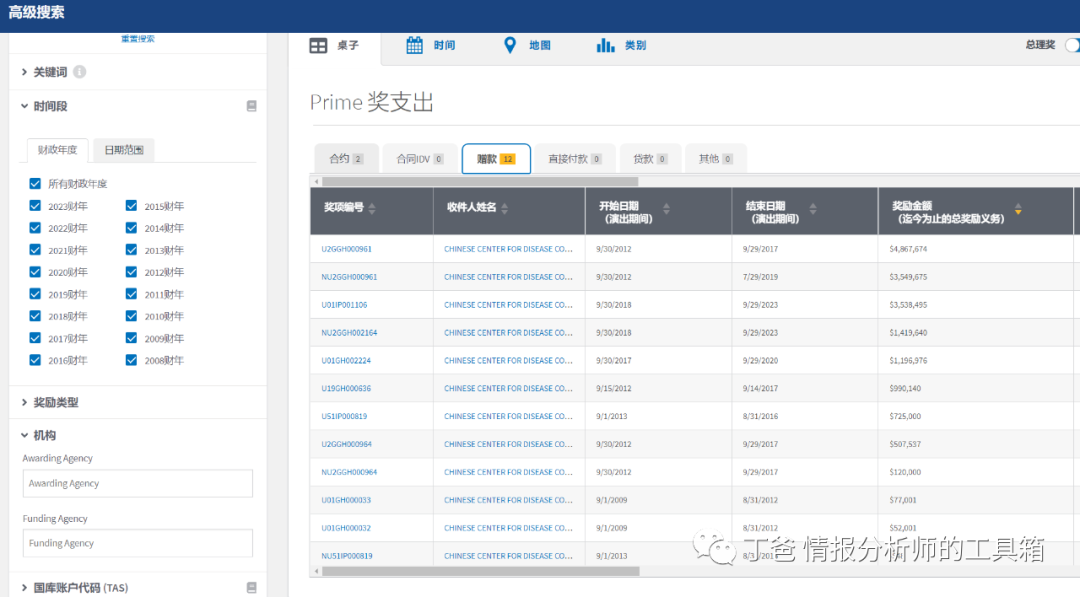Click the 重置搜索 link

[x=138, y=39]
